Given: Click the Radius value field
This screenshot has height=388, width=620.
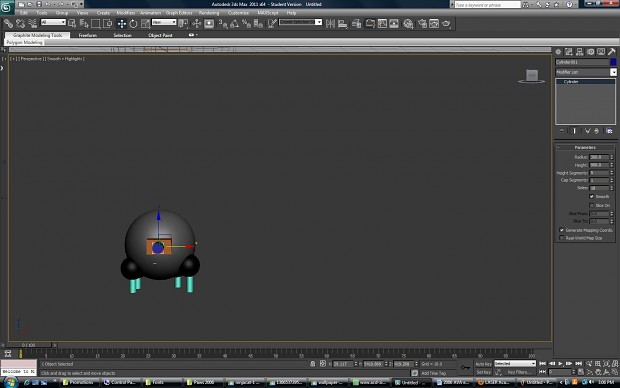Looking at the screenshot, I should pos(599,157).
